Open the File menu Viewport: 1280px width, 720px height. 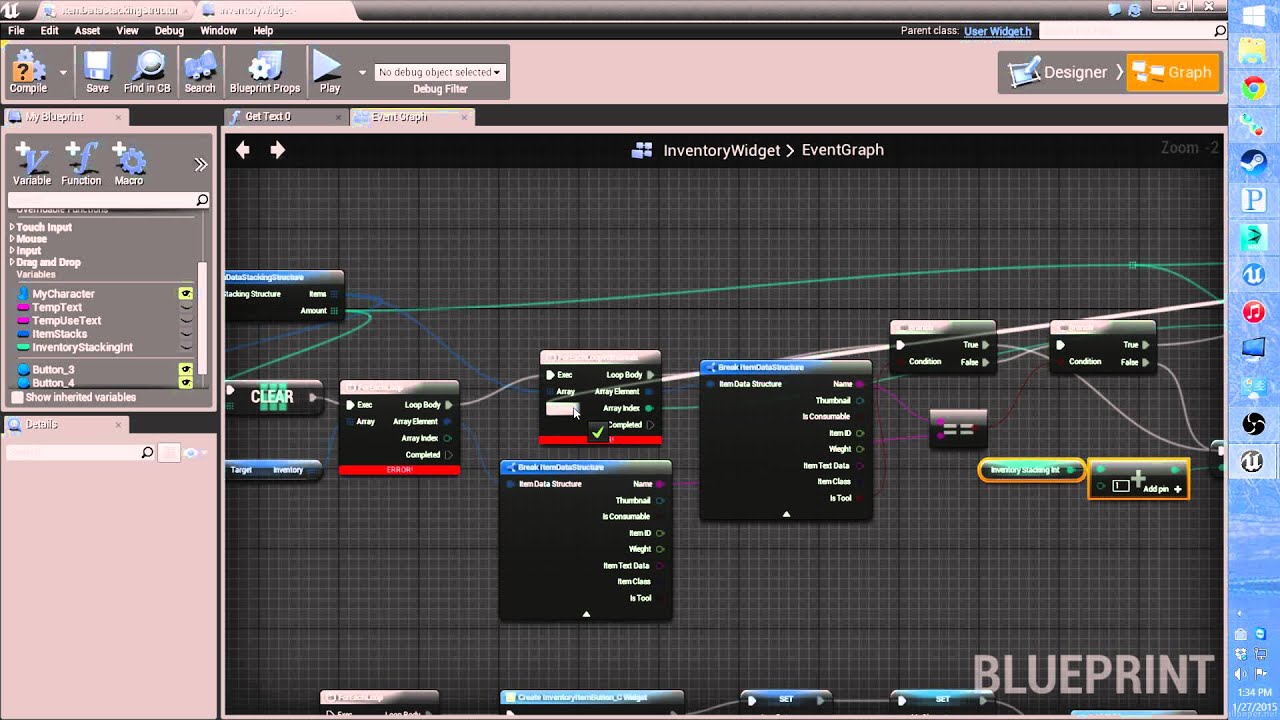(17, 31)
